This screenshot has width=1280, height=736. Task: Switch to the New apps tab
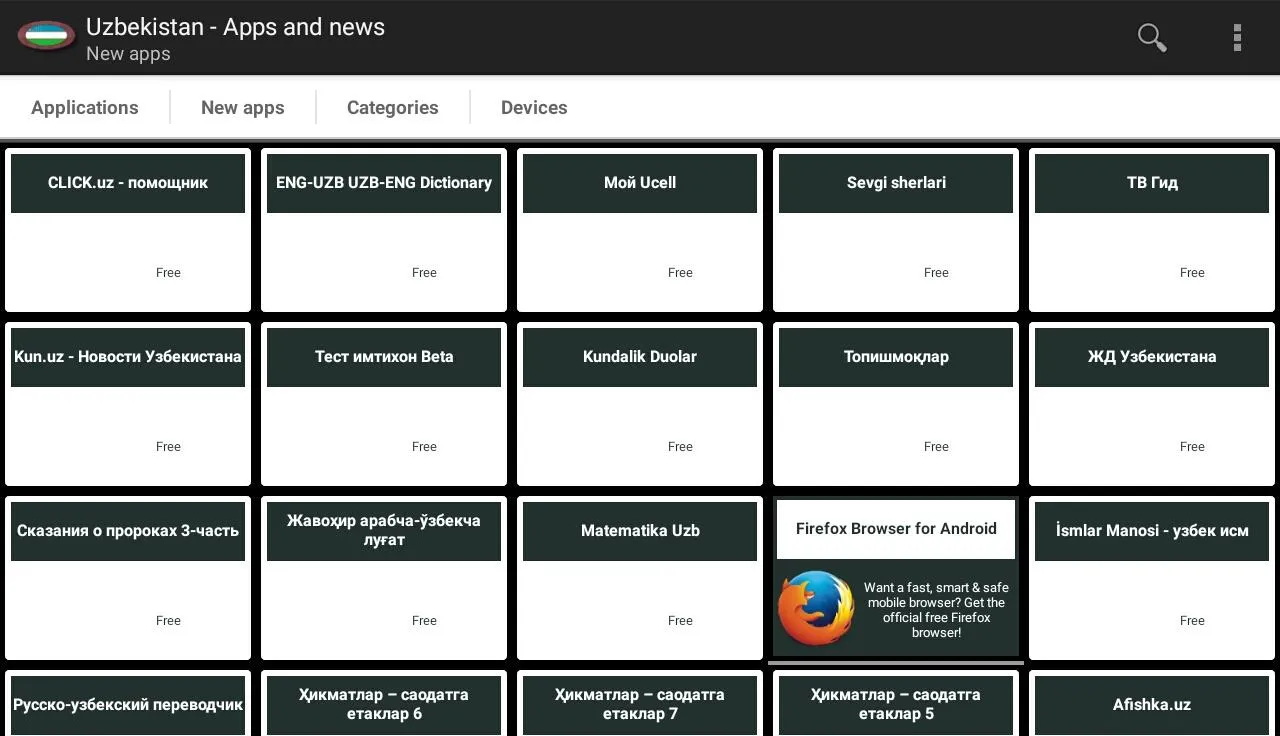[x=243, y=108]
